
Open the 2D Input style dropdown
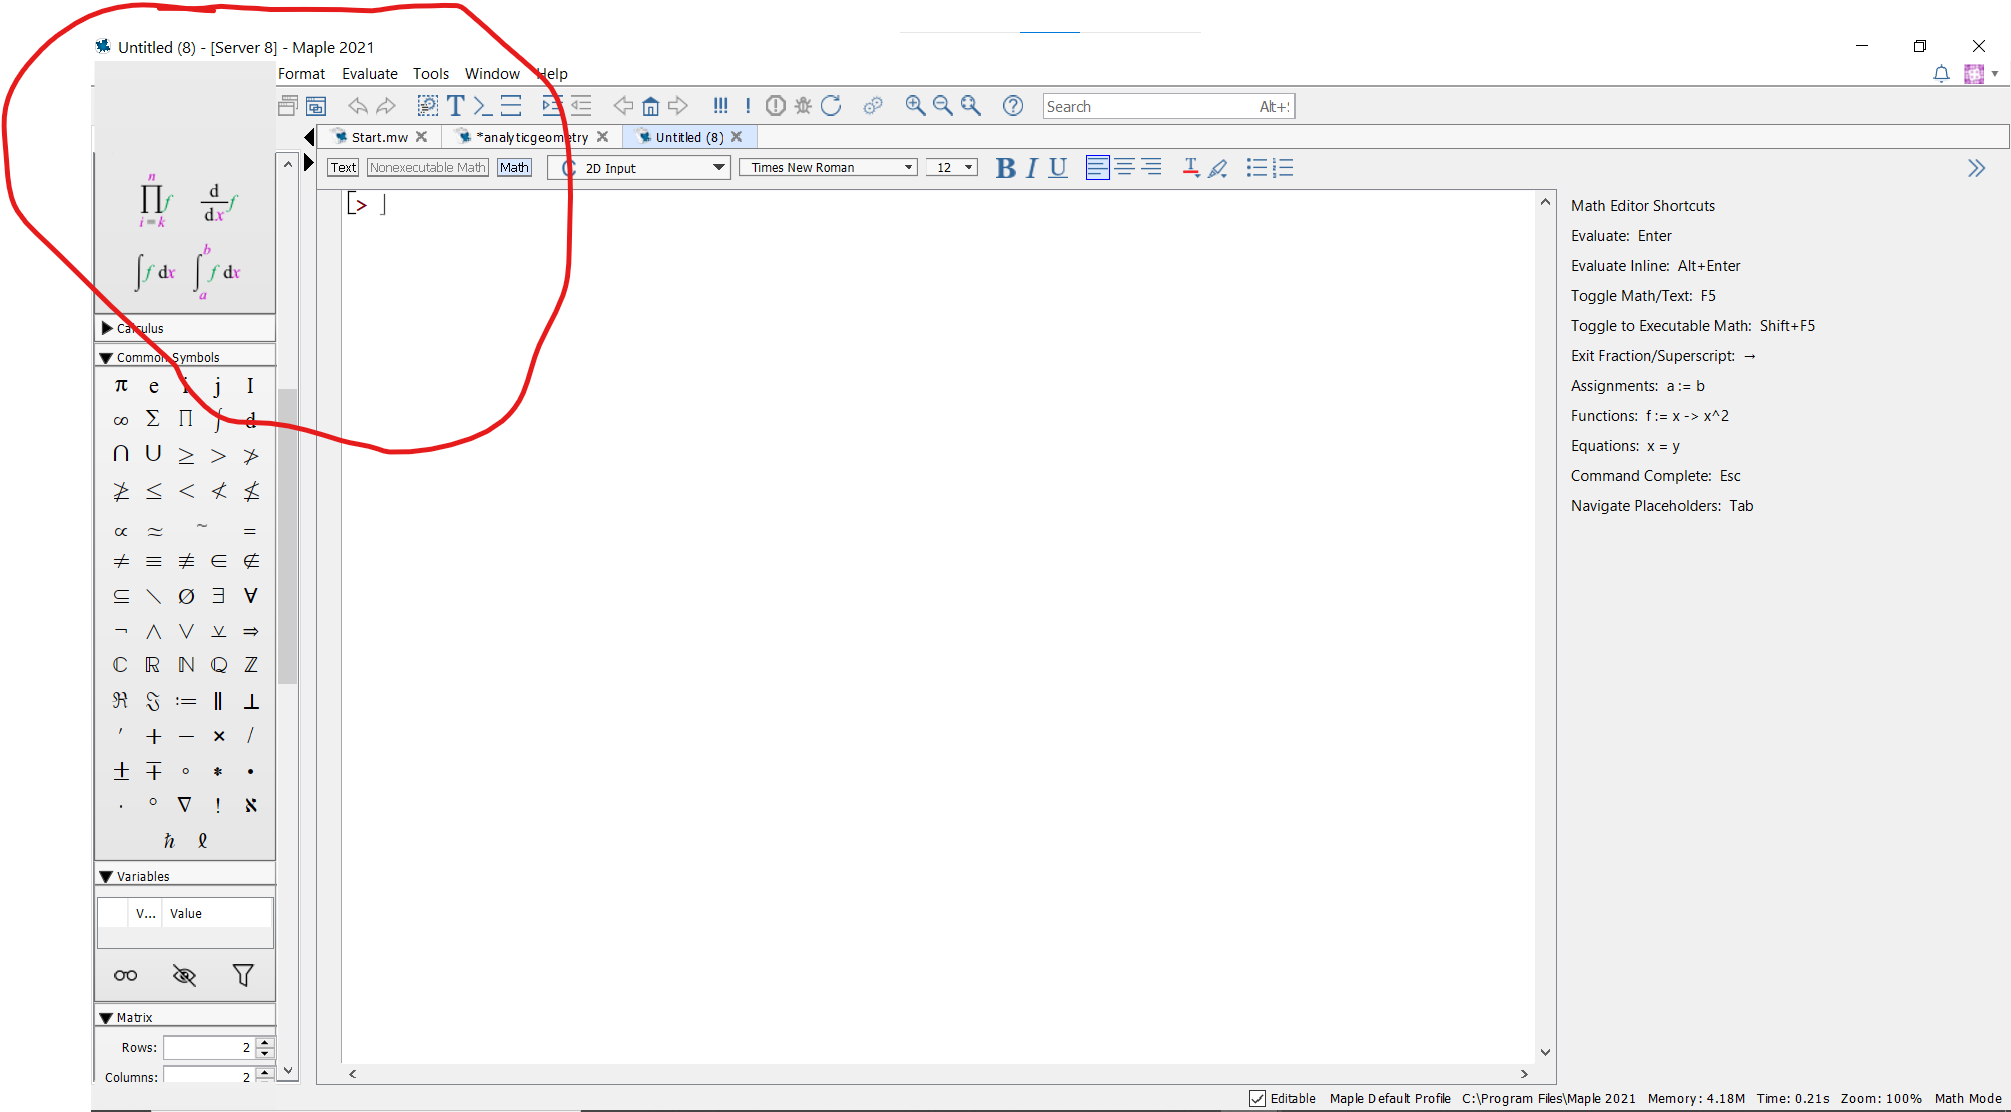point(639,168)
